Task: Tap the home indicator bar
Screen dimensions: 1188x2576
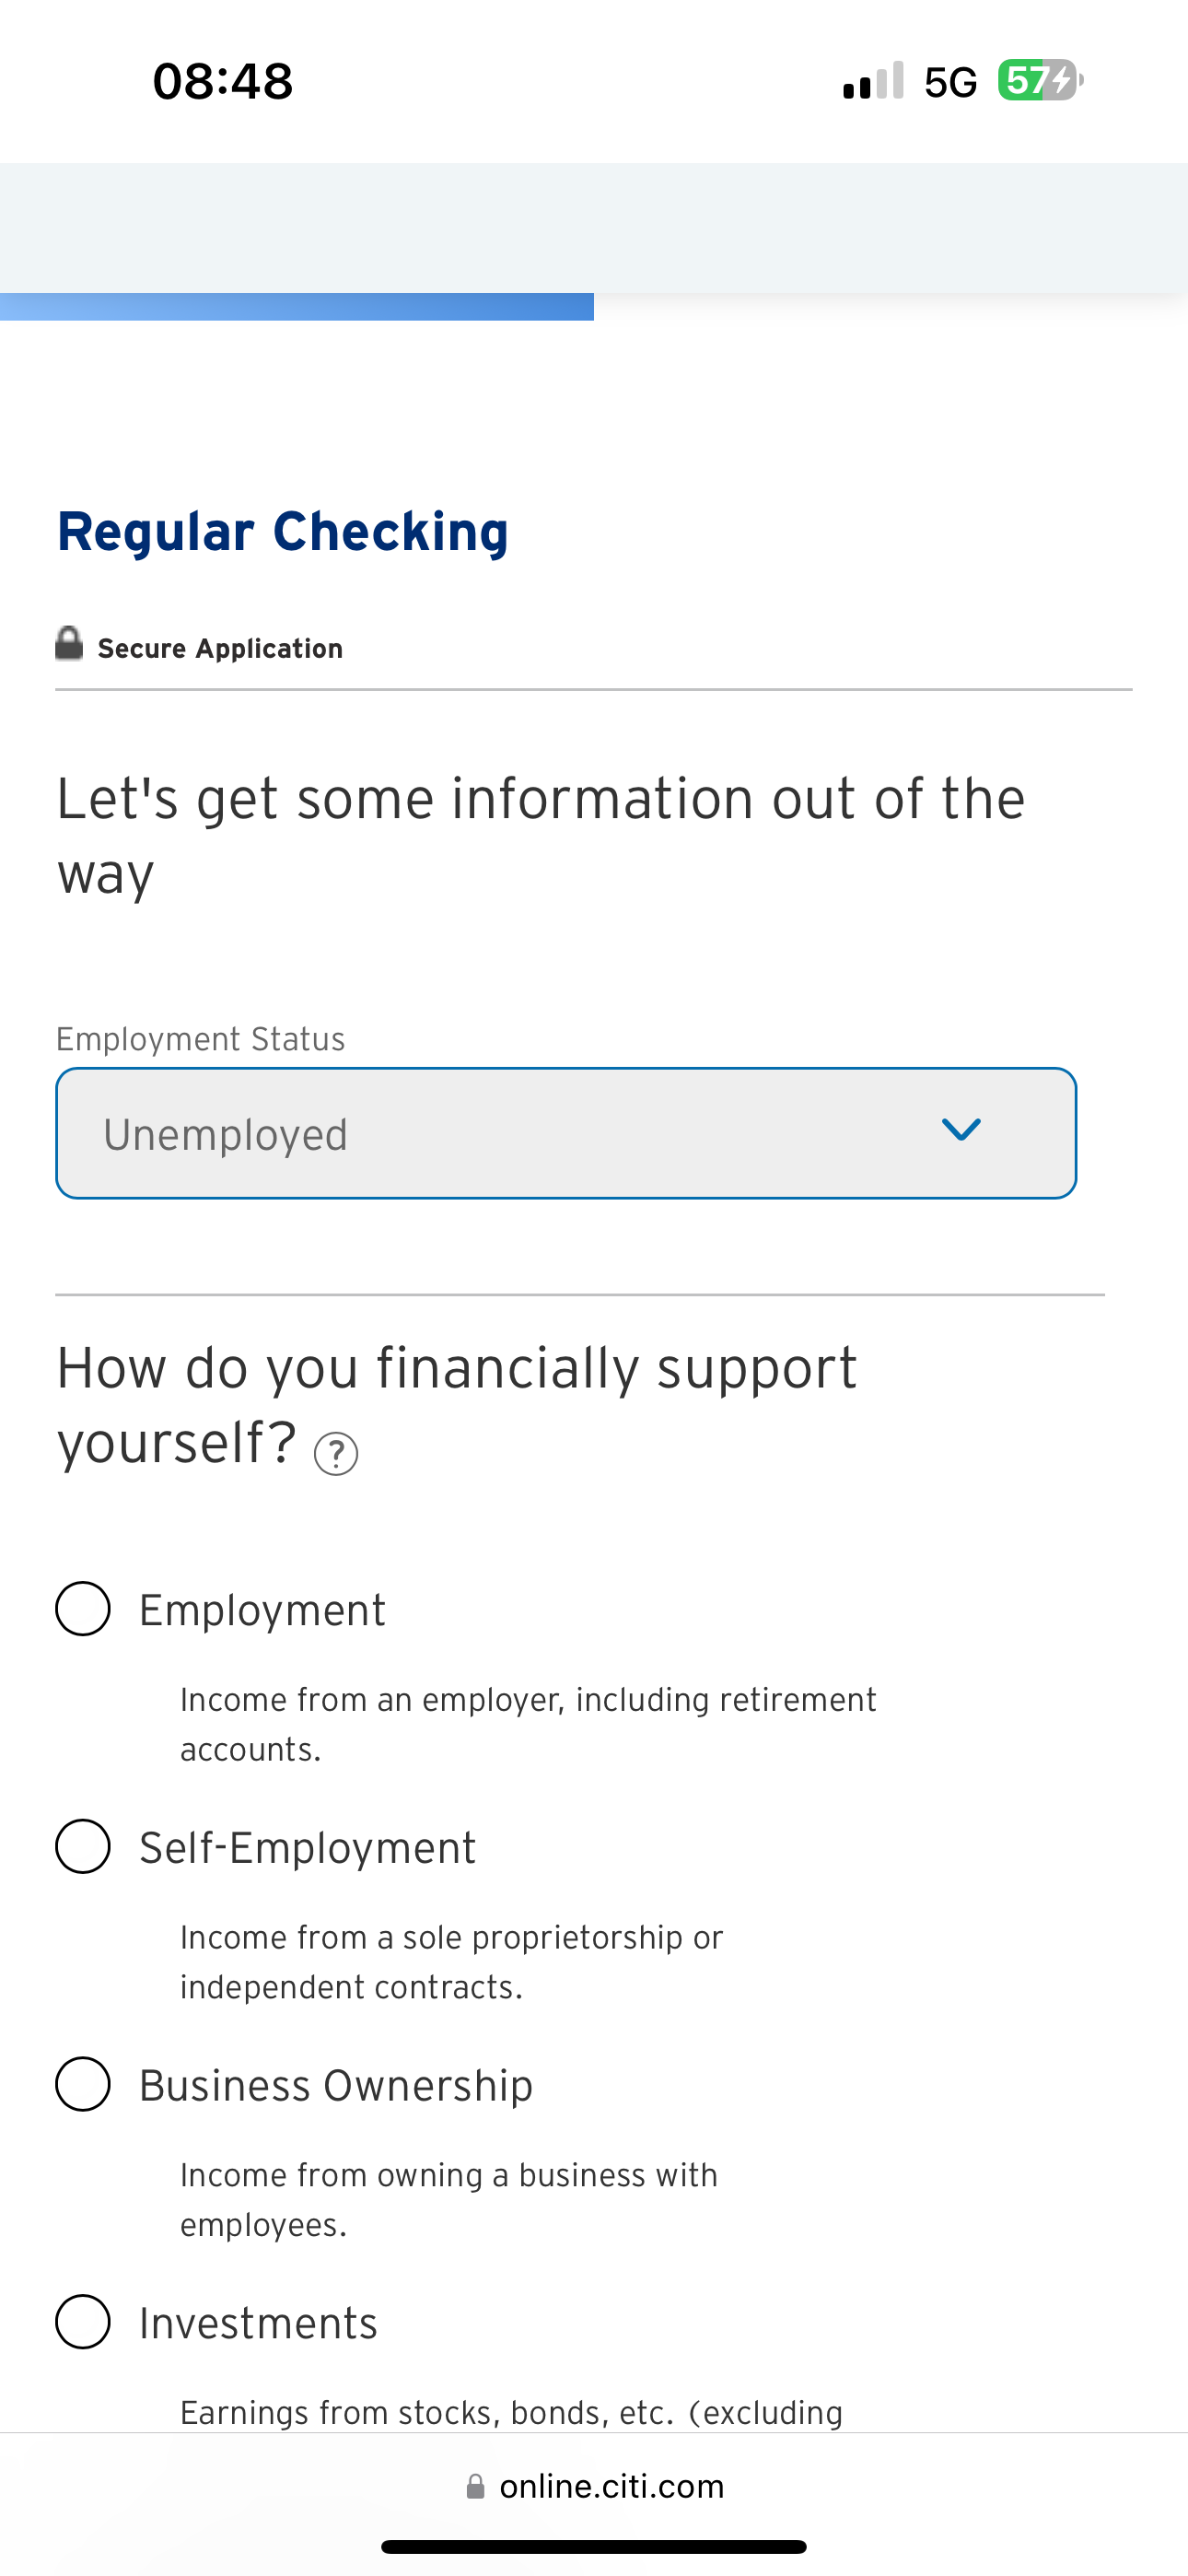Action: click(x=594, y=2546)
